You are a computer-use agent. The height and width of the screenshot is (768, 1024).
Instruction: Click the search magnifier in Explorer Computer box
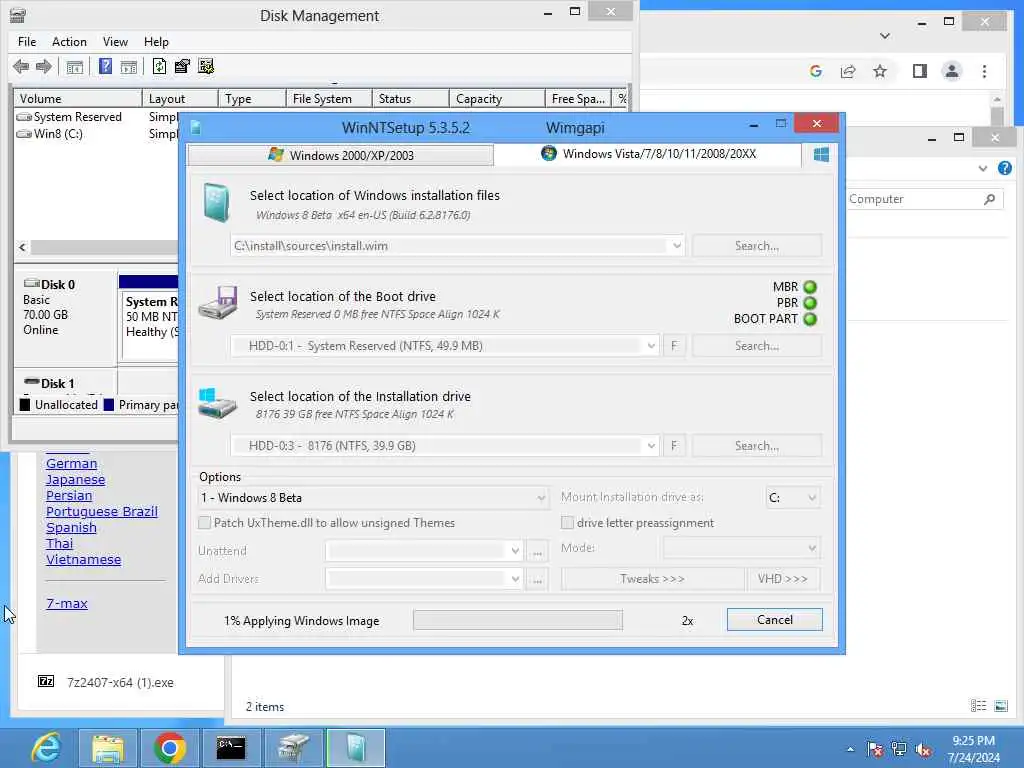click(989, 199)
